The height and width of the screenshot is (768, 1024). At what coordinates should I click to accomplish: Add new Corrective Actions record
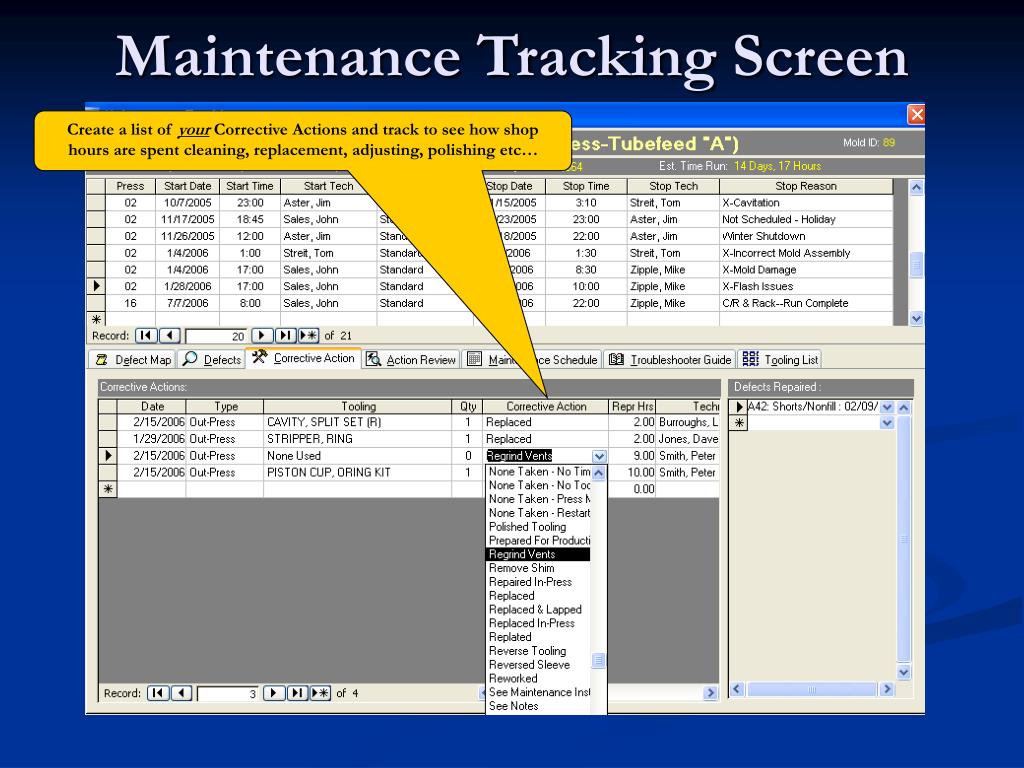[320, 693]
